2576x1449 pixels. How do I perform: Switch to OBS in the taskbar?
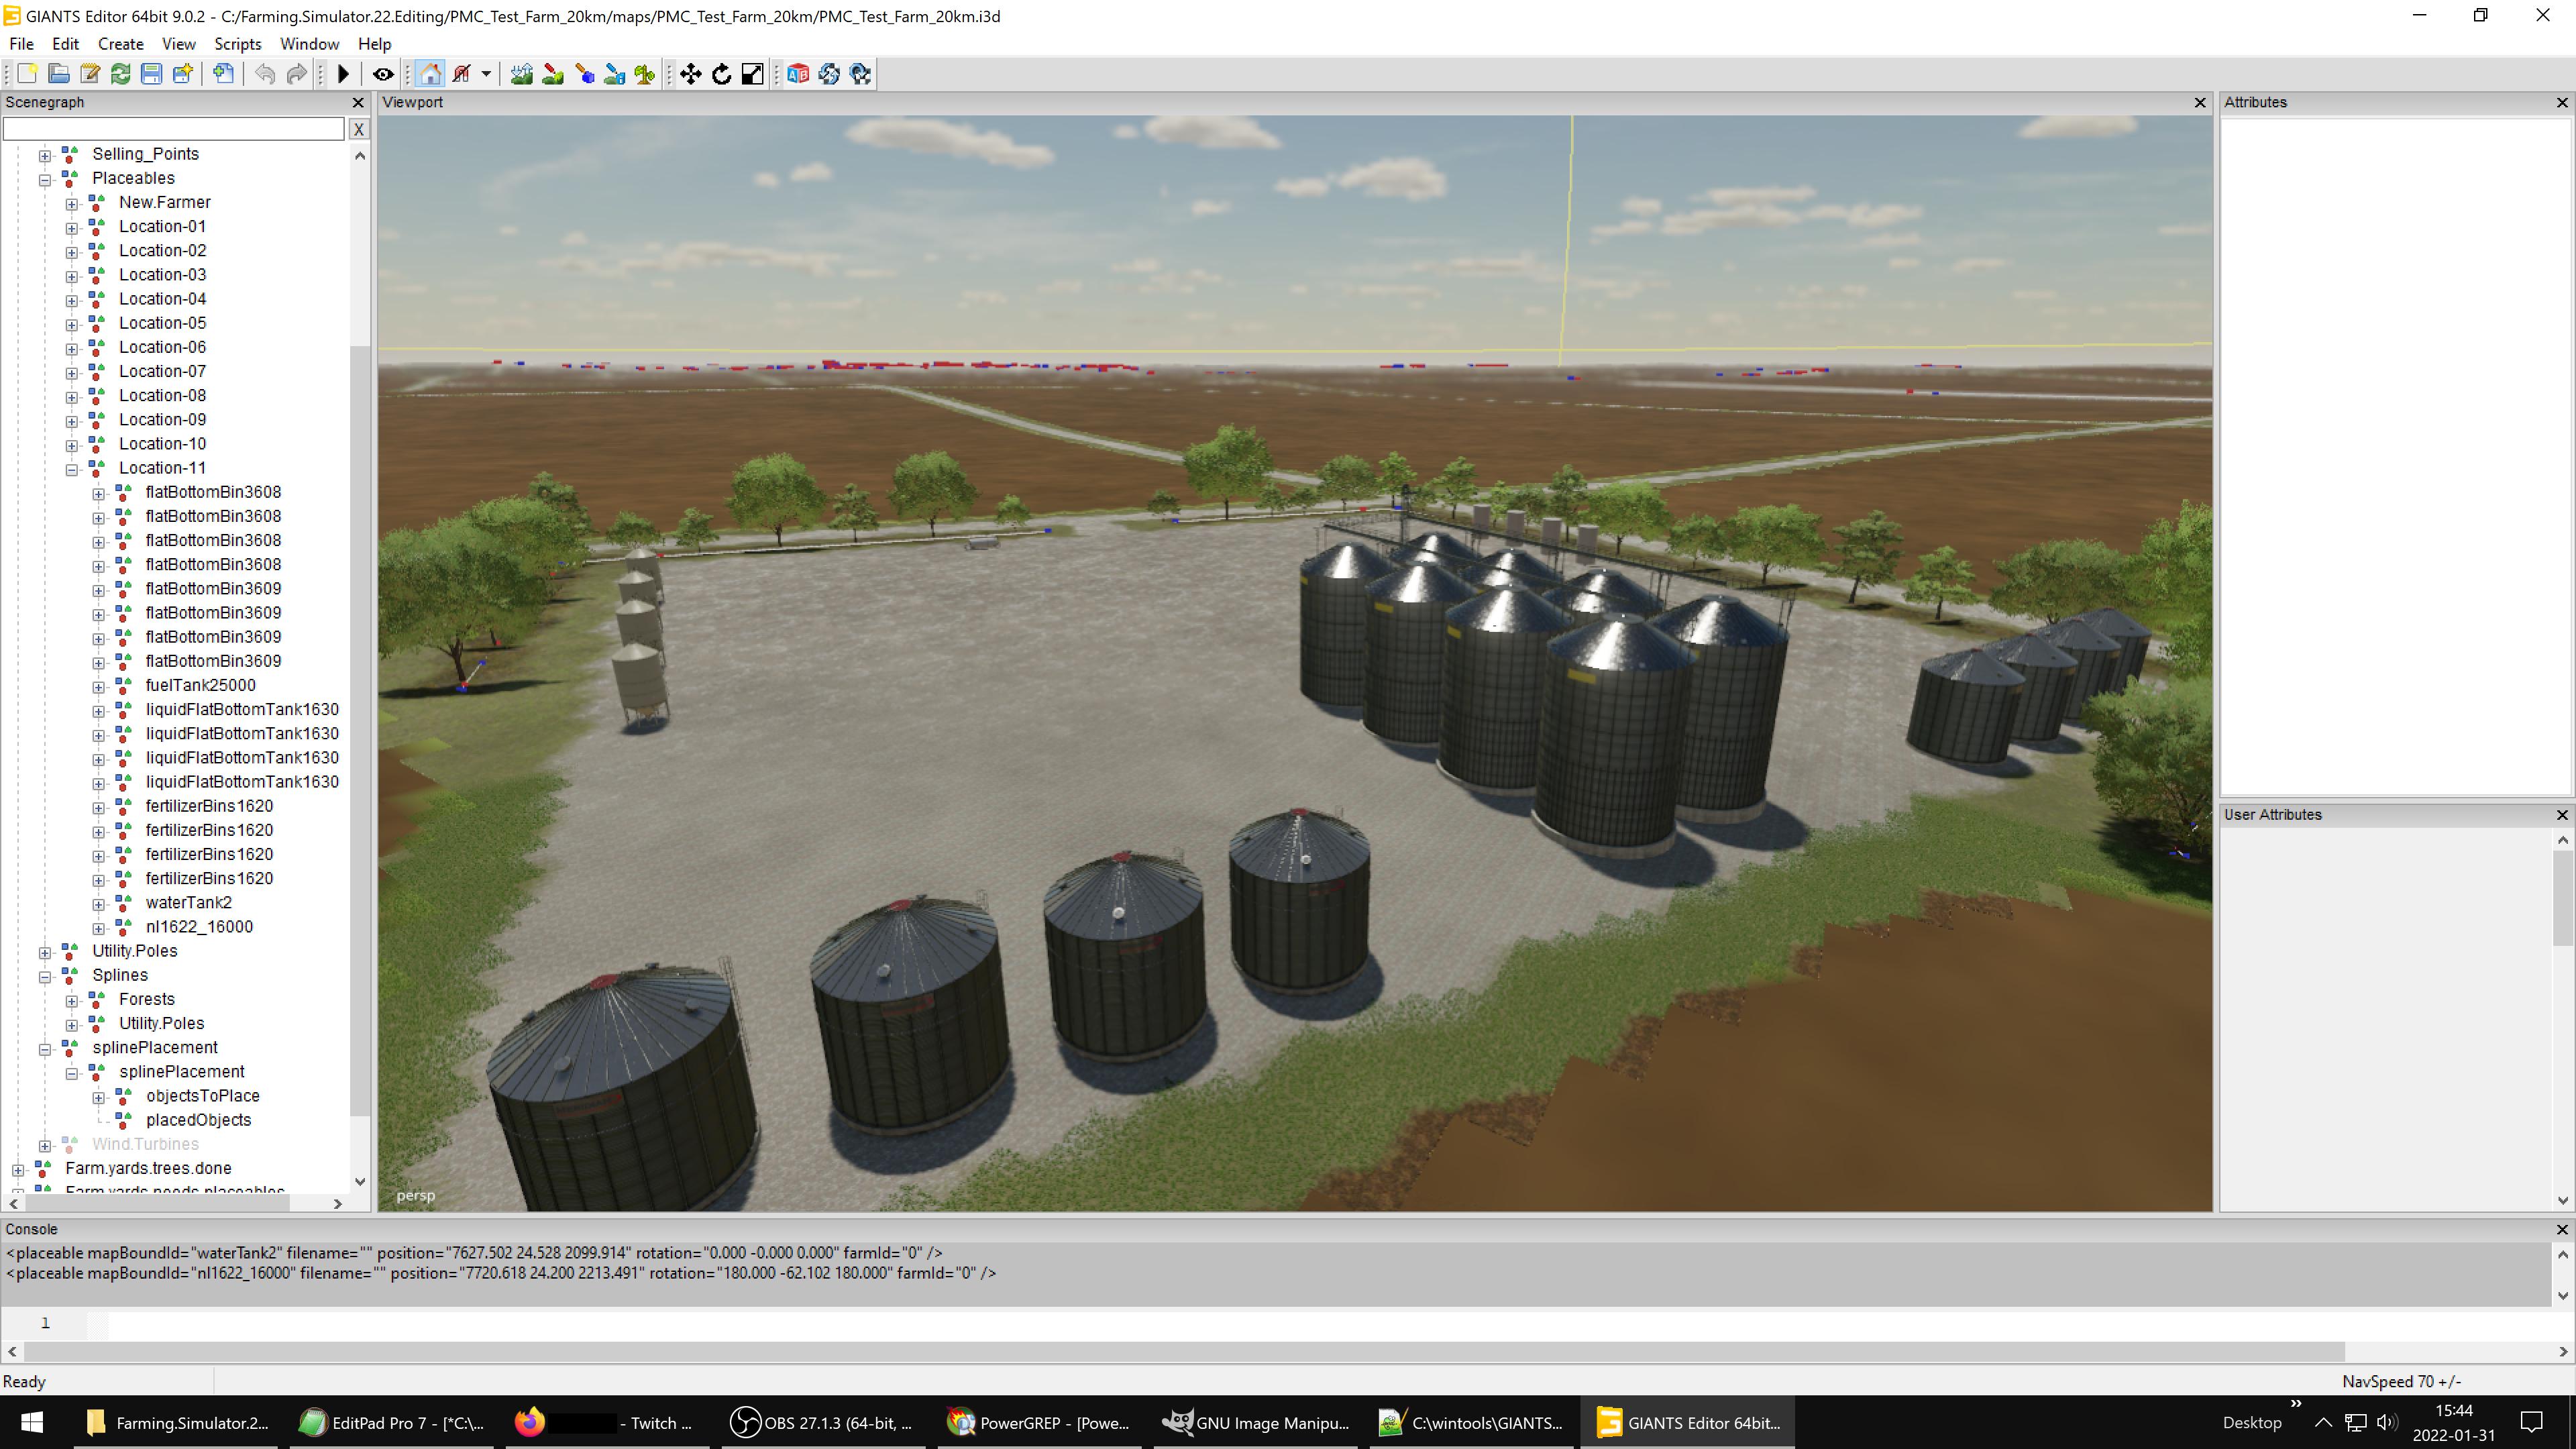pyautogui.click(x=822, y=1423)
